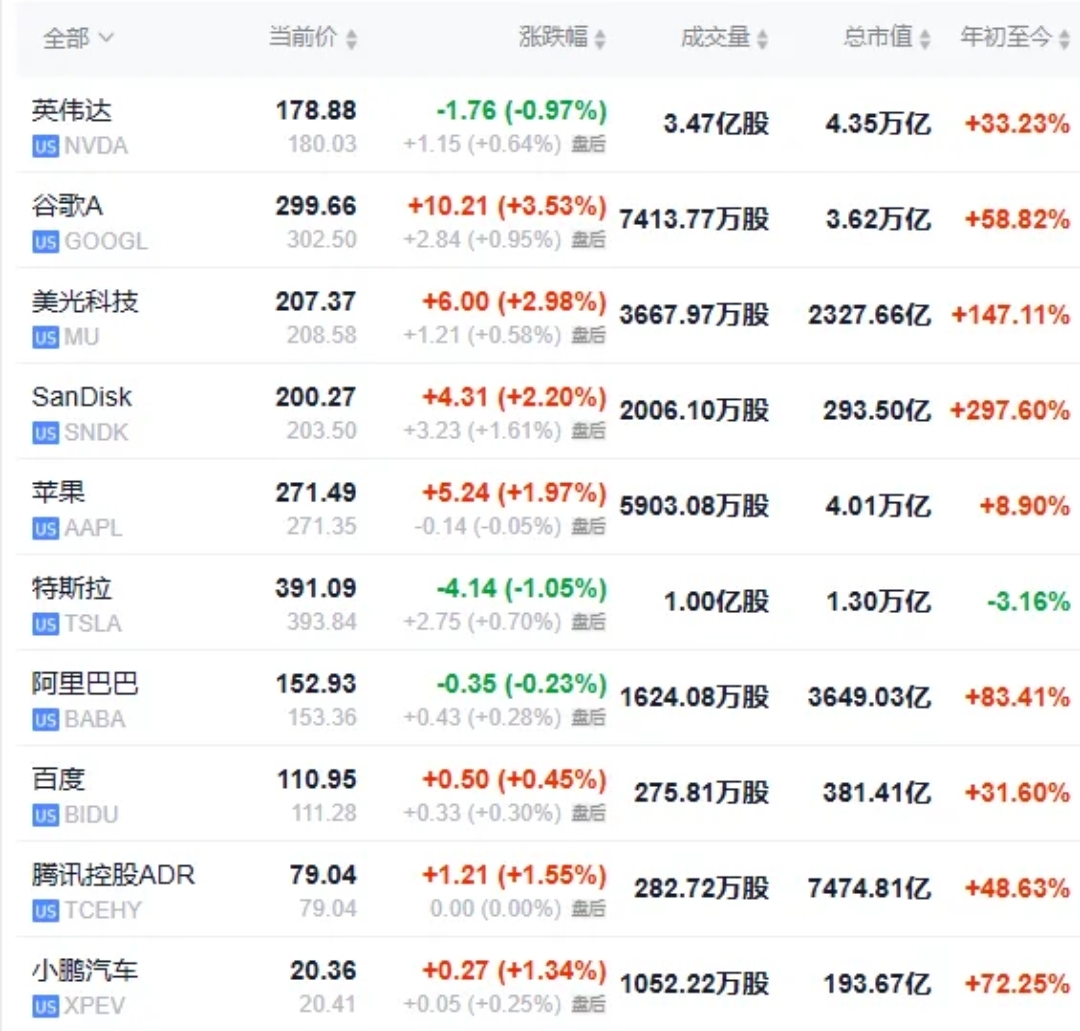
Task: Click the US market badge next to BABA
Action: click(x=45, y=720)
